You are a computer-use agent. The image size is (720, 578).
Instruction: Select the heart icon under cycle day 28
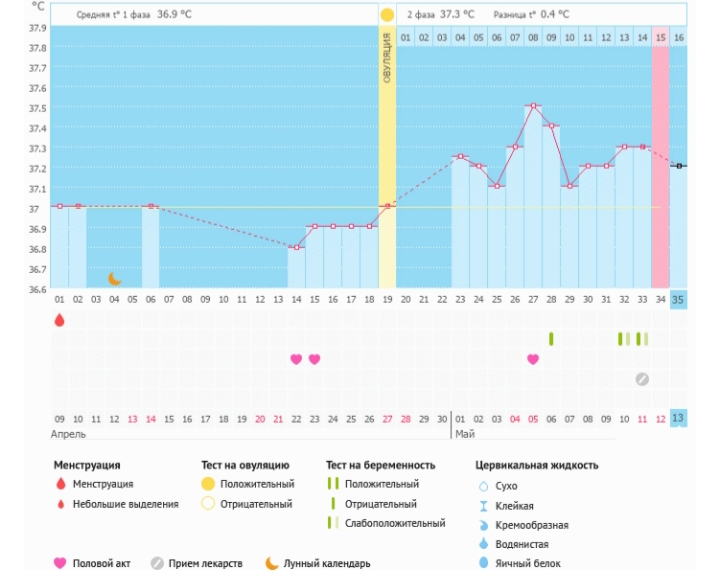533,359
